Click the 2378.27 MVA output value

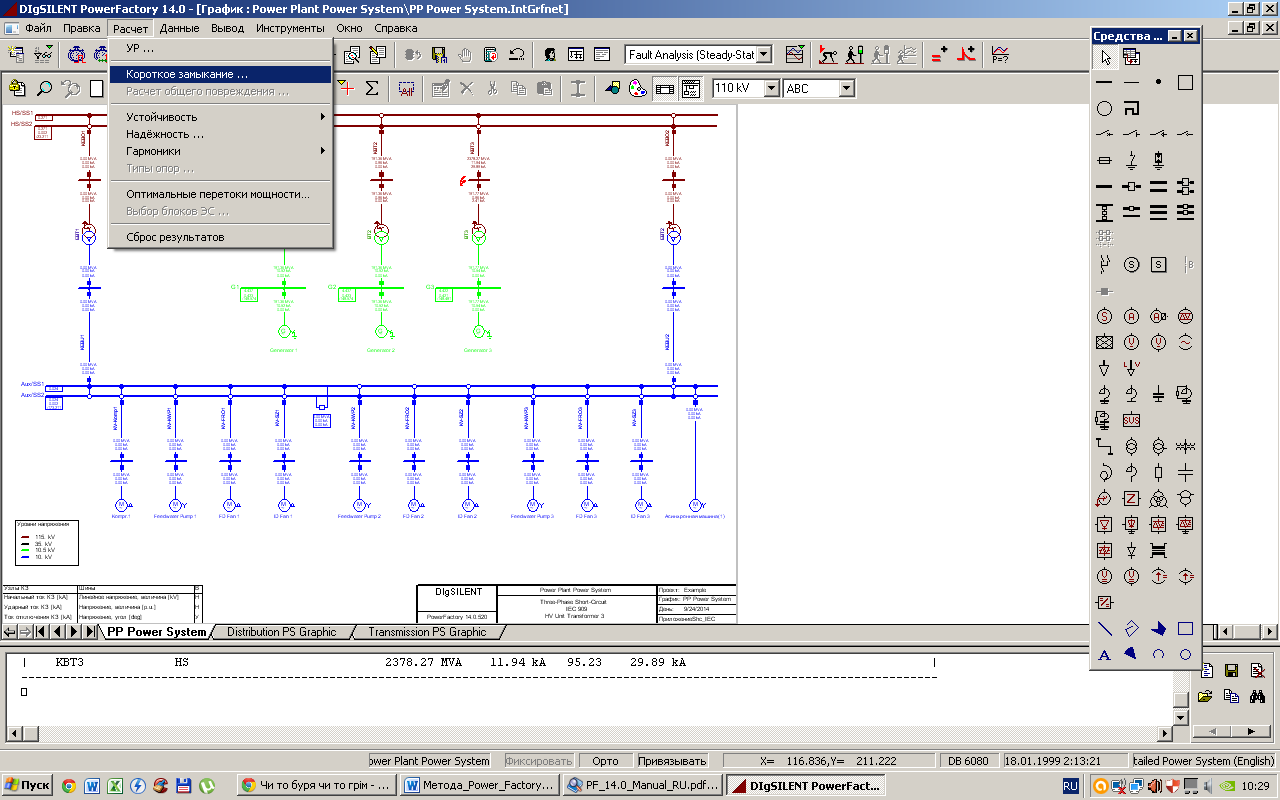pos(424,662)
